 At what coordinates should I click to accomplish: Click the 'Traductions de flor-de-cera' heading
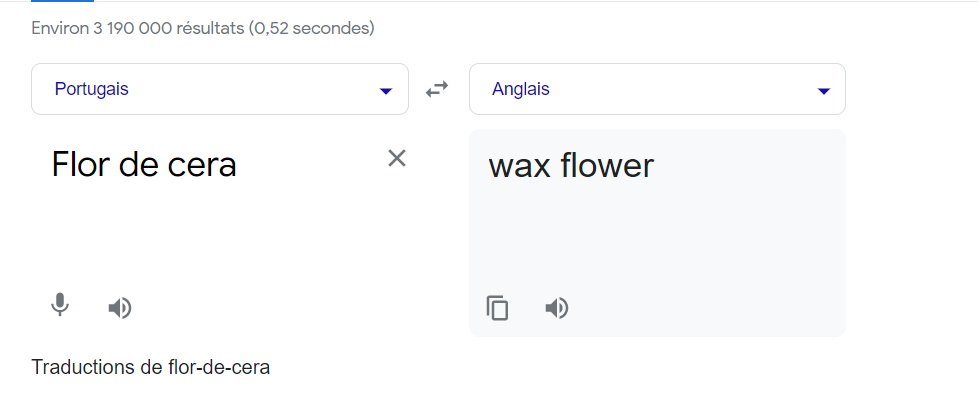pos(150,367)
